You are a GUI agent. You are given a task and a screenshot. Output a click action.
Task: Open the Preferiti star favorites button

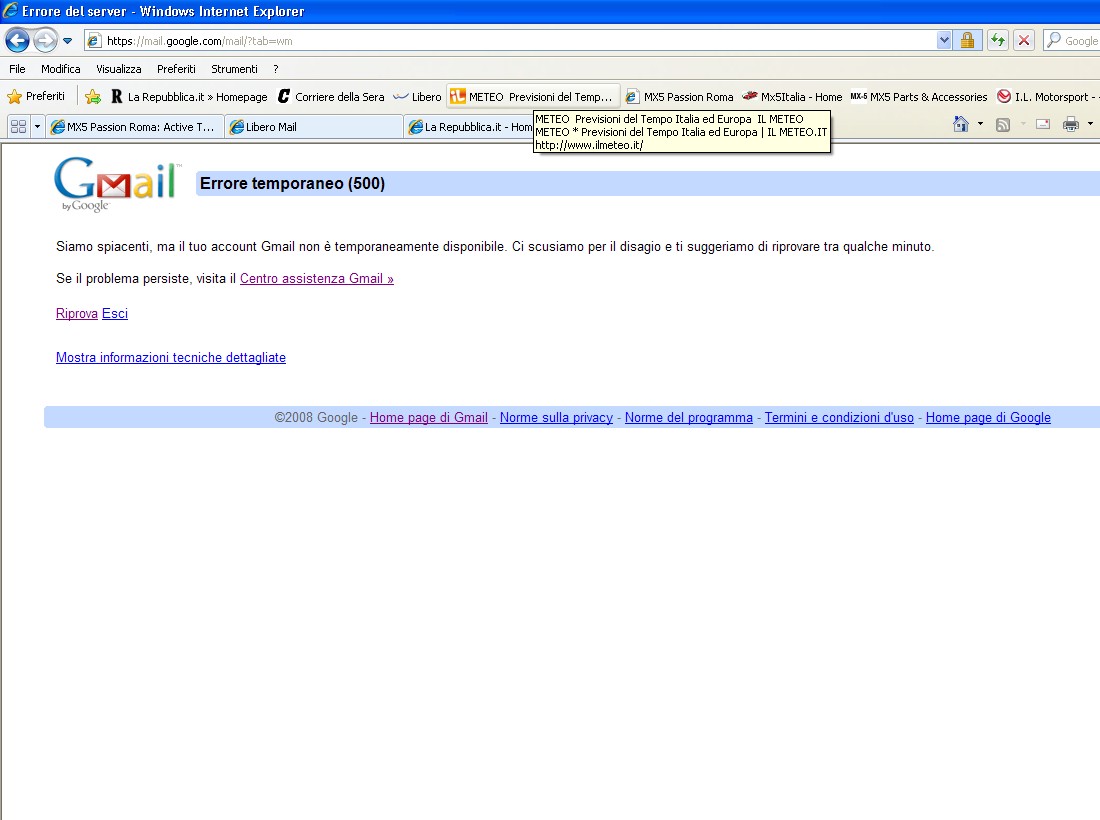[36, 96]
